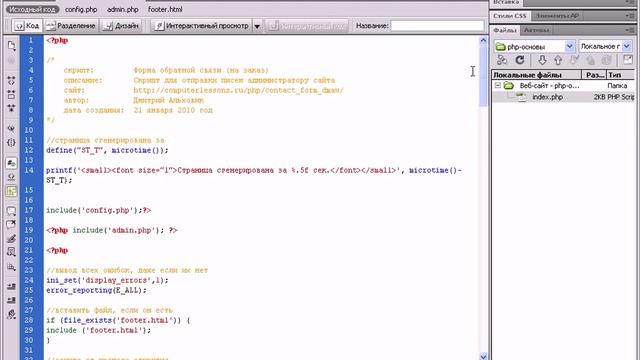Click the site folder icon in file tree

coord(509,86)
